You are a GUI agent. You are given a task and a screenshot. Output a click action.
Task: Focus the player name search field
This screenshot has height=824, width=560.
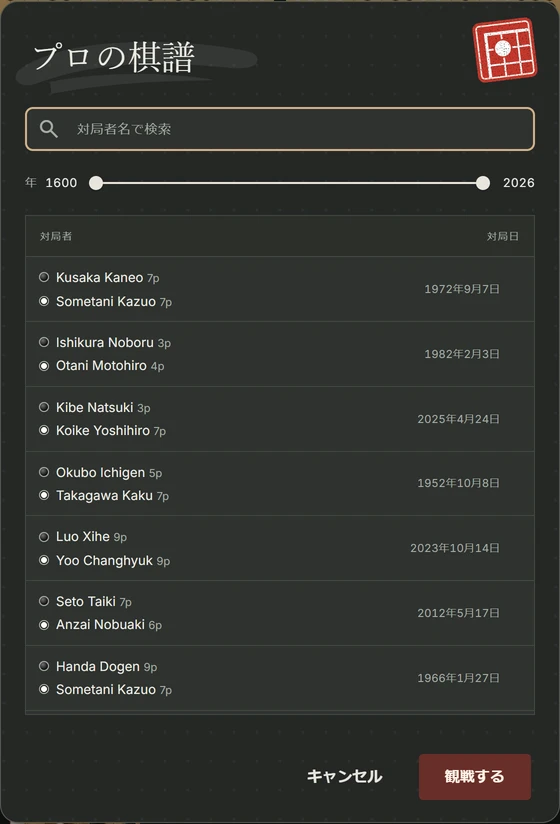280,129
